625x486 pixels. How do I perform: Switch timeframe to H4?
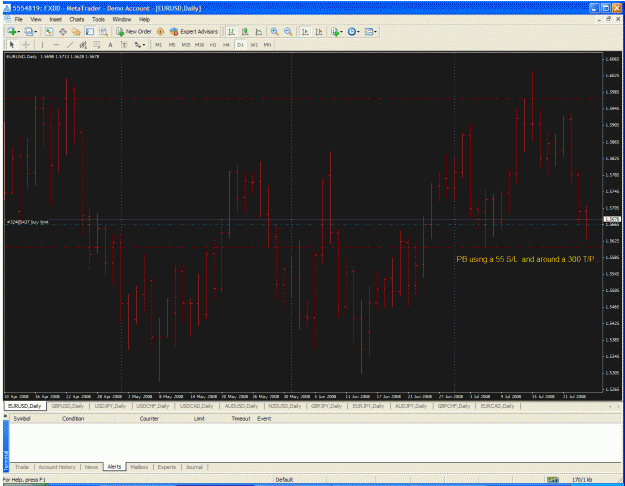tap(226, 45)
